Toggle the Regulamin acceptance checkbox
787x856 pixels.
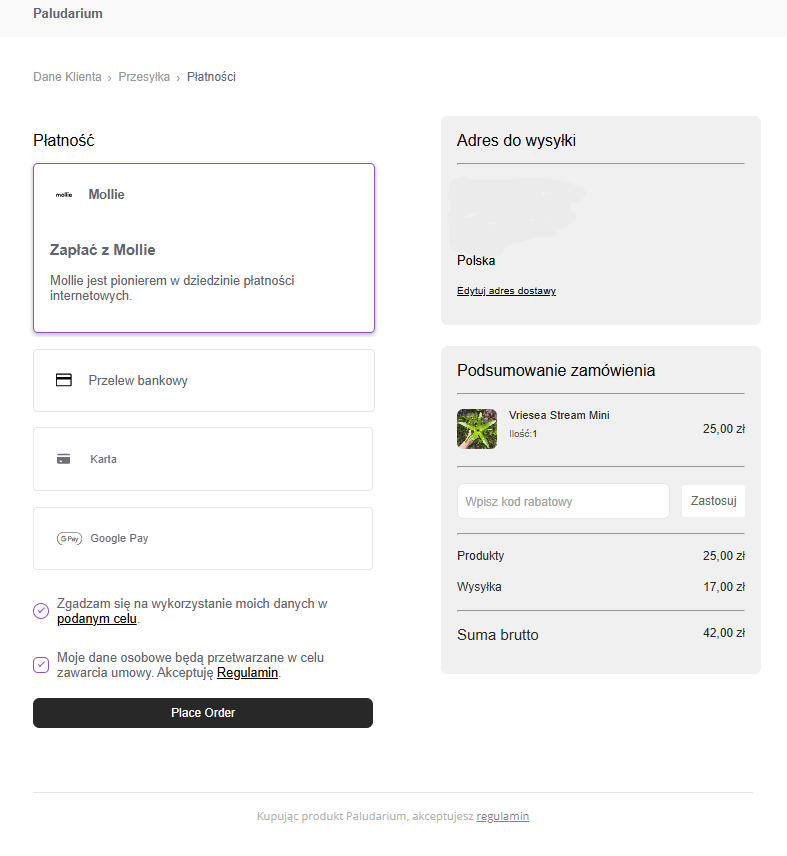(41, 665)
